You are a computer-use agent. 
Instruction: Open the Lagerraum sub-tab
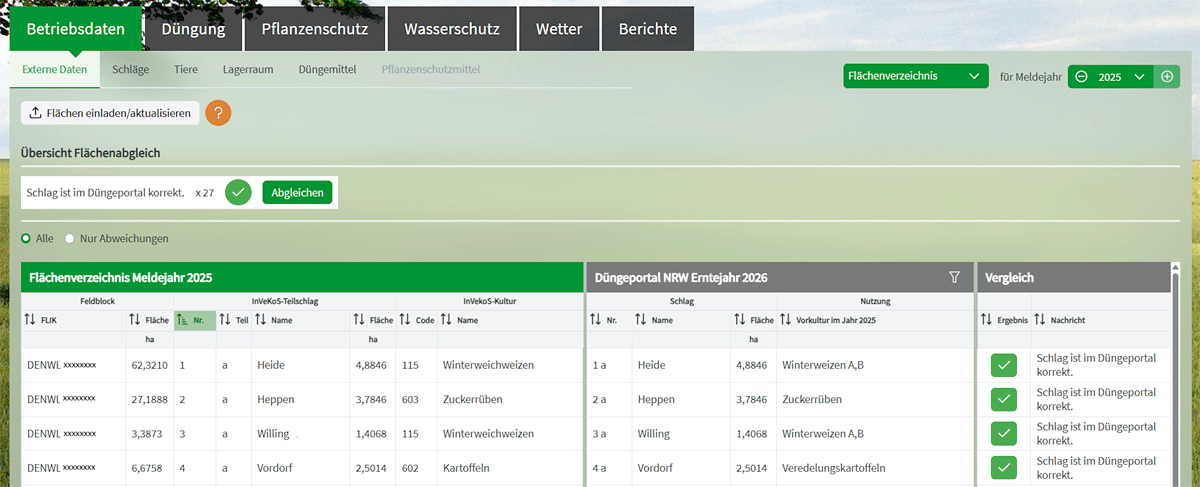pos(248,70)
